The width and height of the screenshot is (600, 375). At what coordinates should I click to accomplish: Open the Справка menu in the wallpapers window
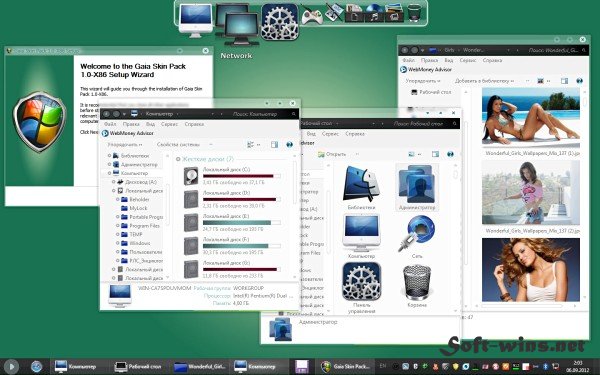coord(492,60)
